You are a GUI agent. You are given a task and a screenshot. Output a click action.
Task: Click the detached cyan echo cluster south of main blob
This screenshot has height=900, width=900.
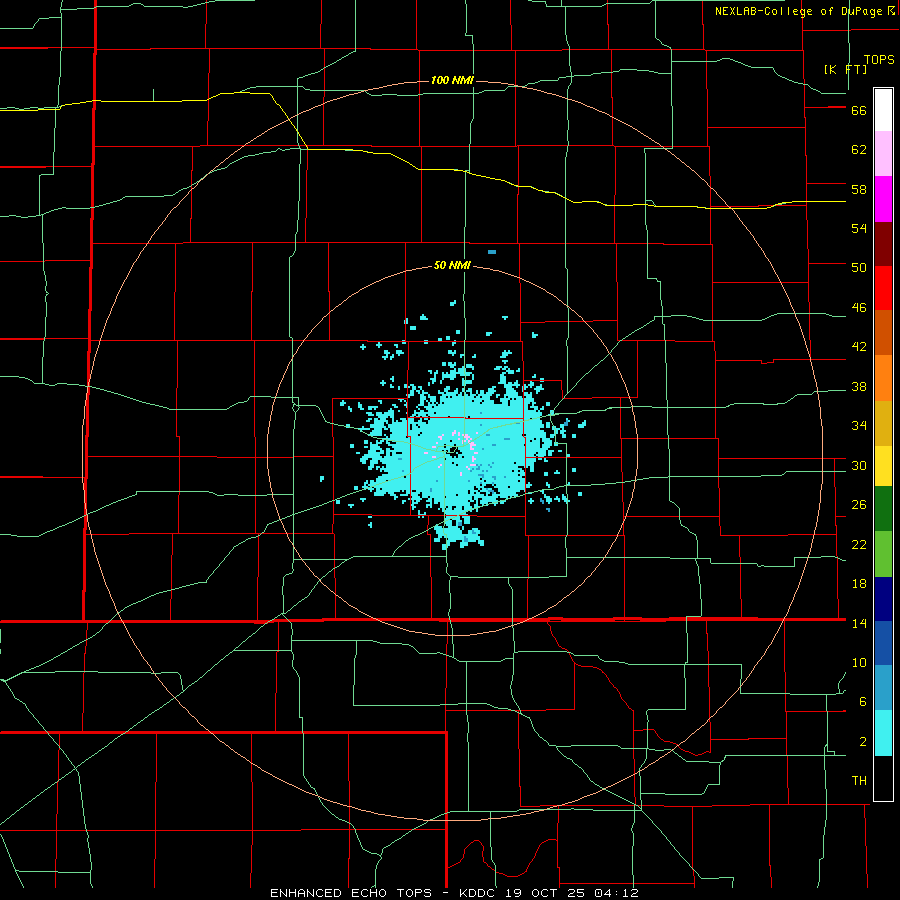click(458, 534)
